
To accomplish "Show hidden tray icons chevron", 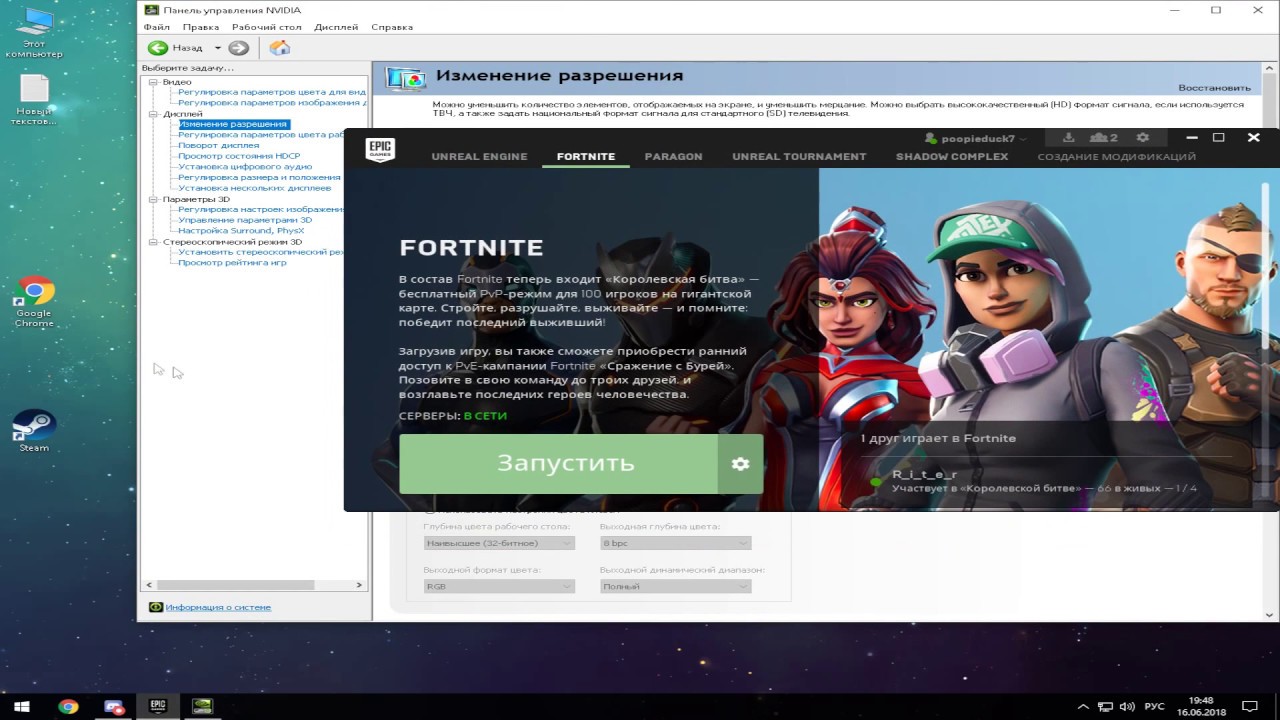I will pos(1084,706).
